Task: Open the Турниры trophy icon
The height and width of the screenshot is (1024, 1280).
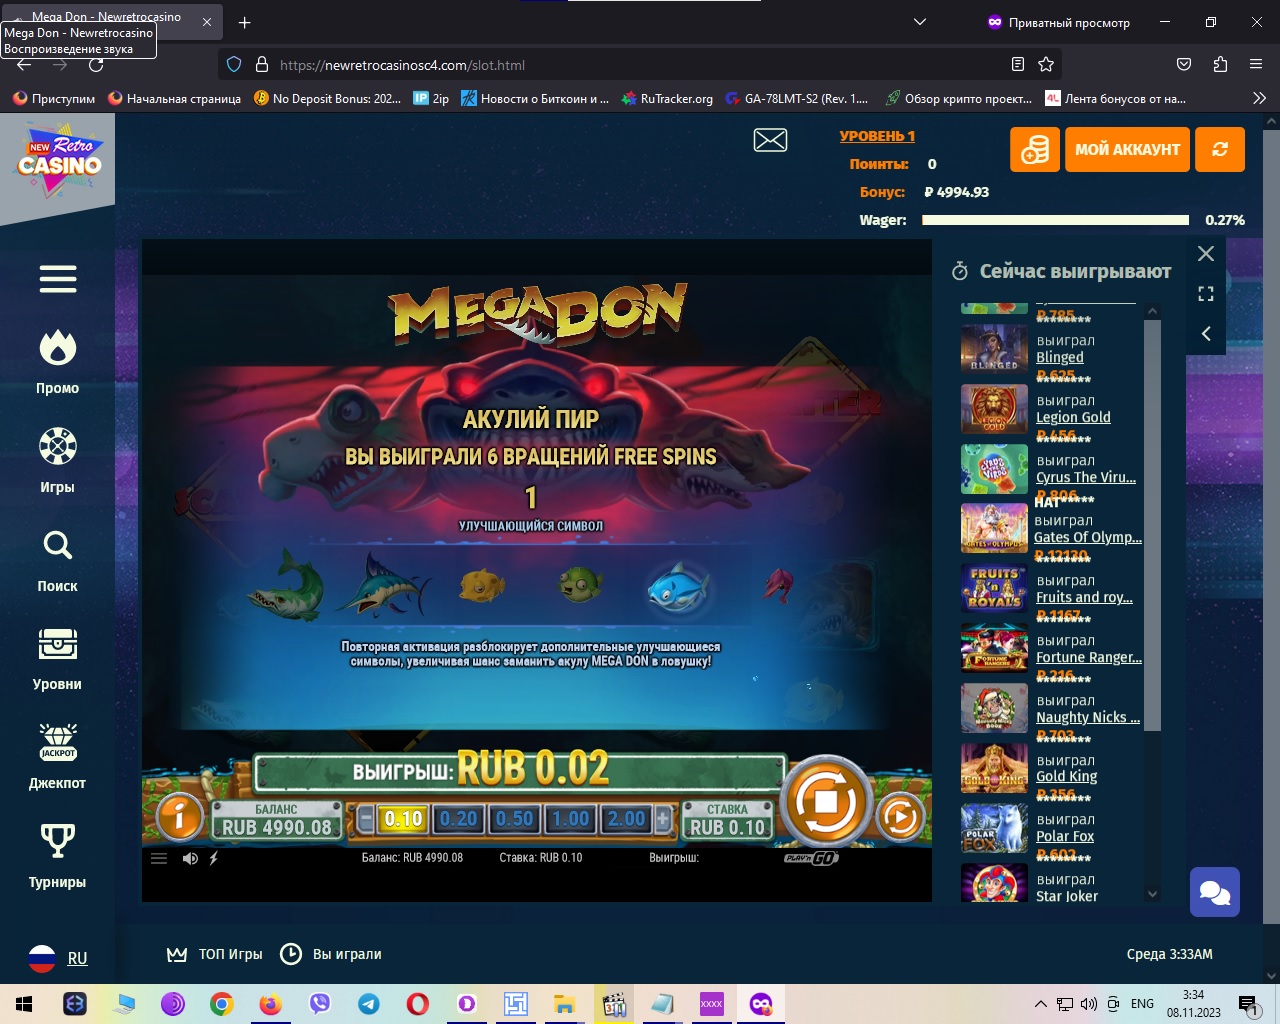Action: coord(58,841)
